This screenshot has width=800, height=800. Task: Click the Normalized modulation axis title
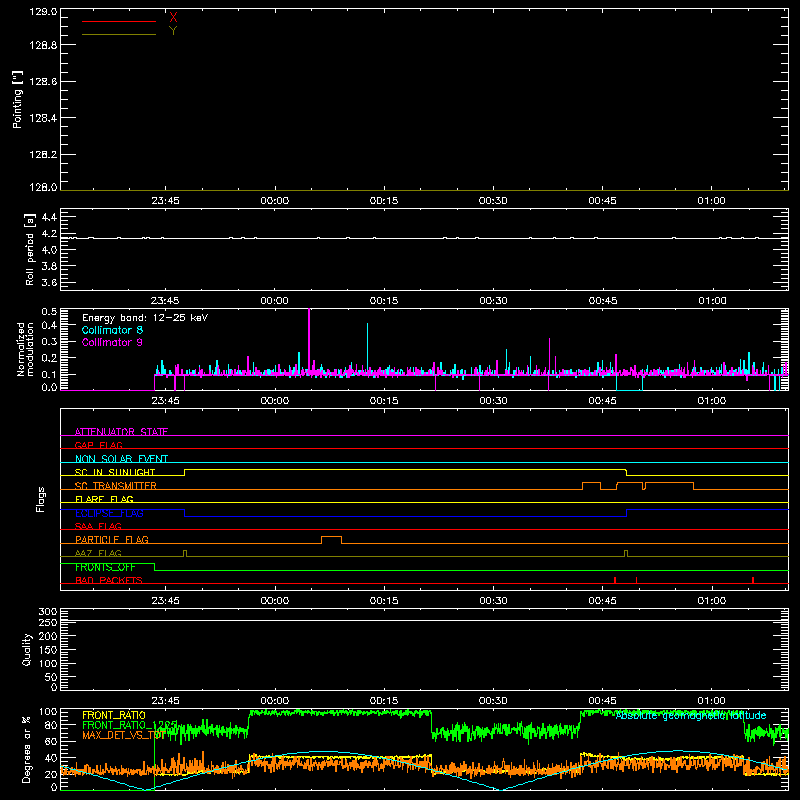click(x=25, y=349)
